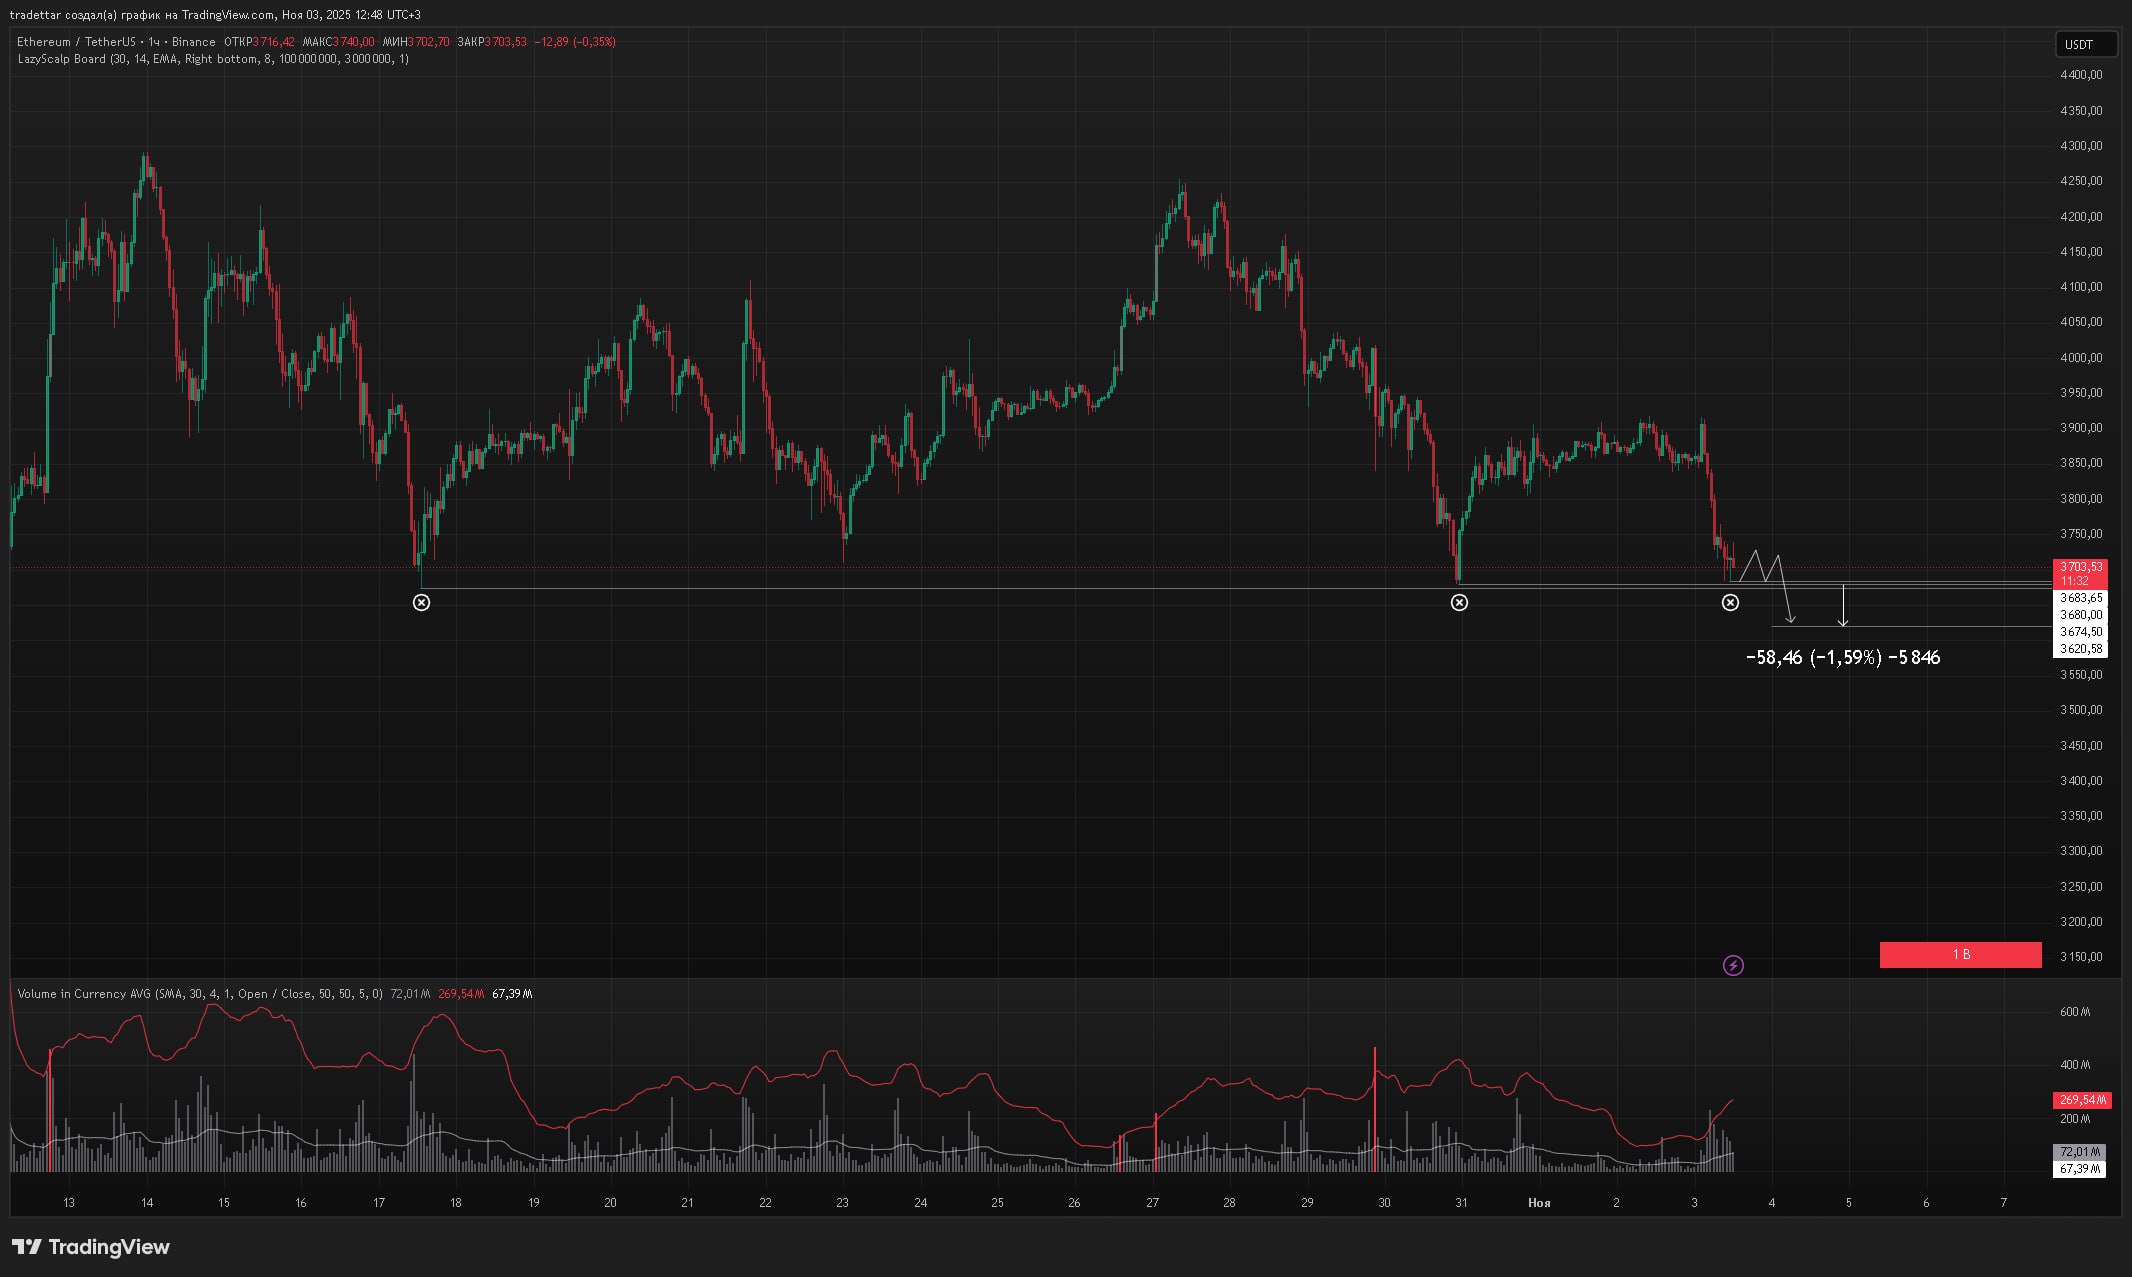Image resolution: width=2132 pixels, height=1277 pixels.
Task: Click the TradingView logo at bottom left
Action: [x=91, y=1247]
